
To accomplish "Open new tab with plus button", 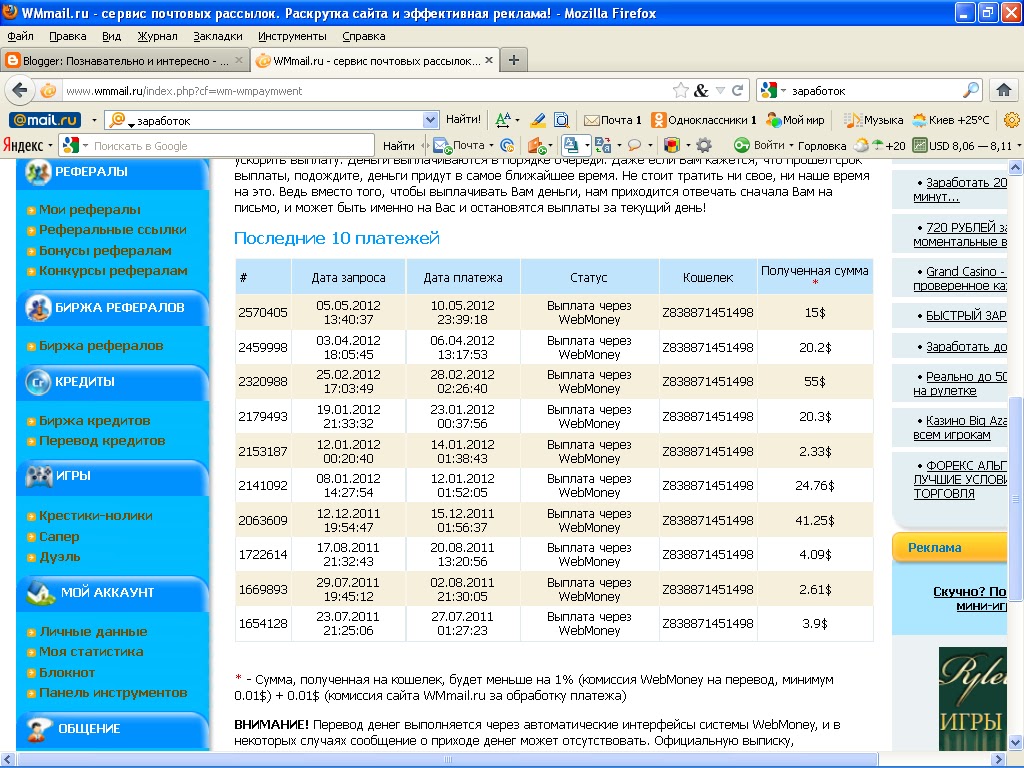I will [x=514, y=60].
